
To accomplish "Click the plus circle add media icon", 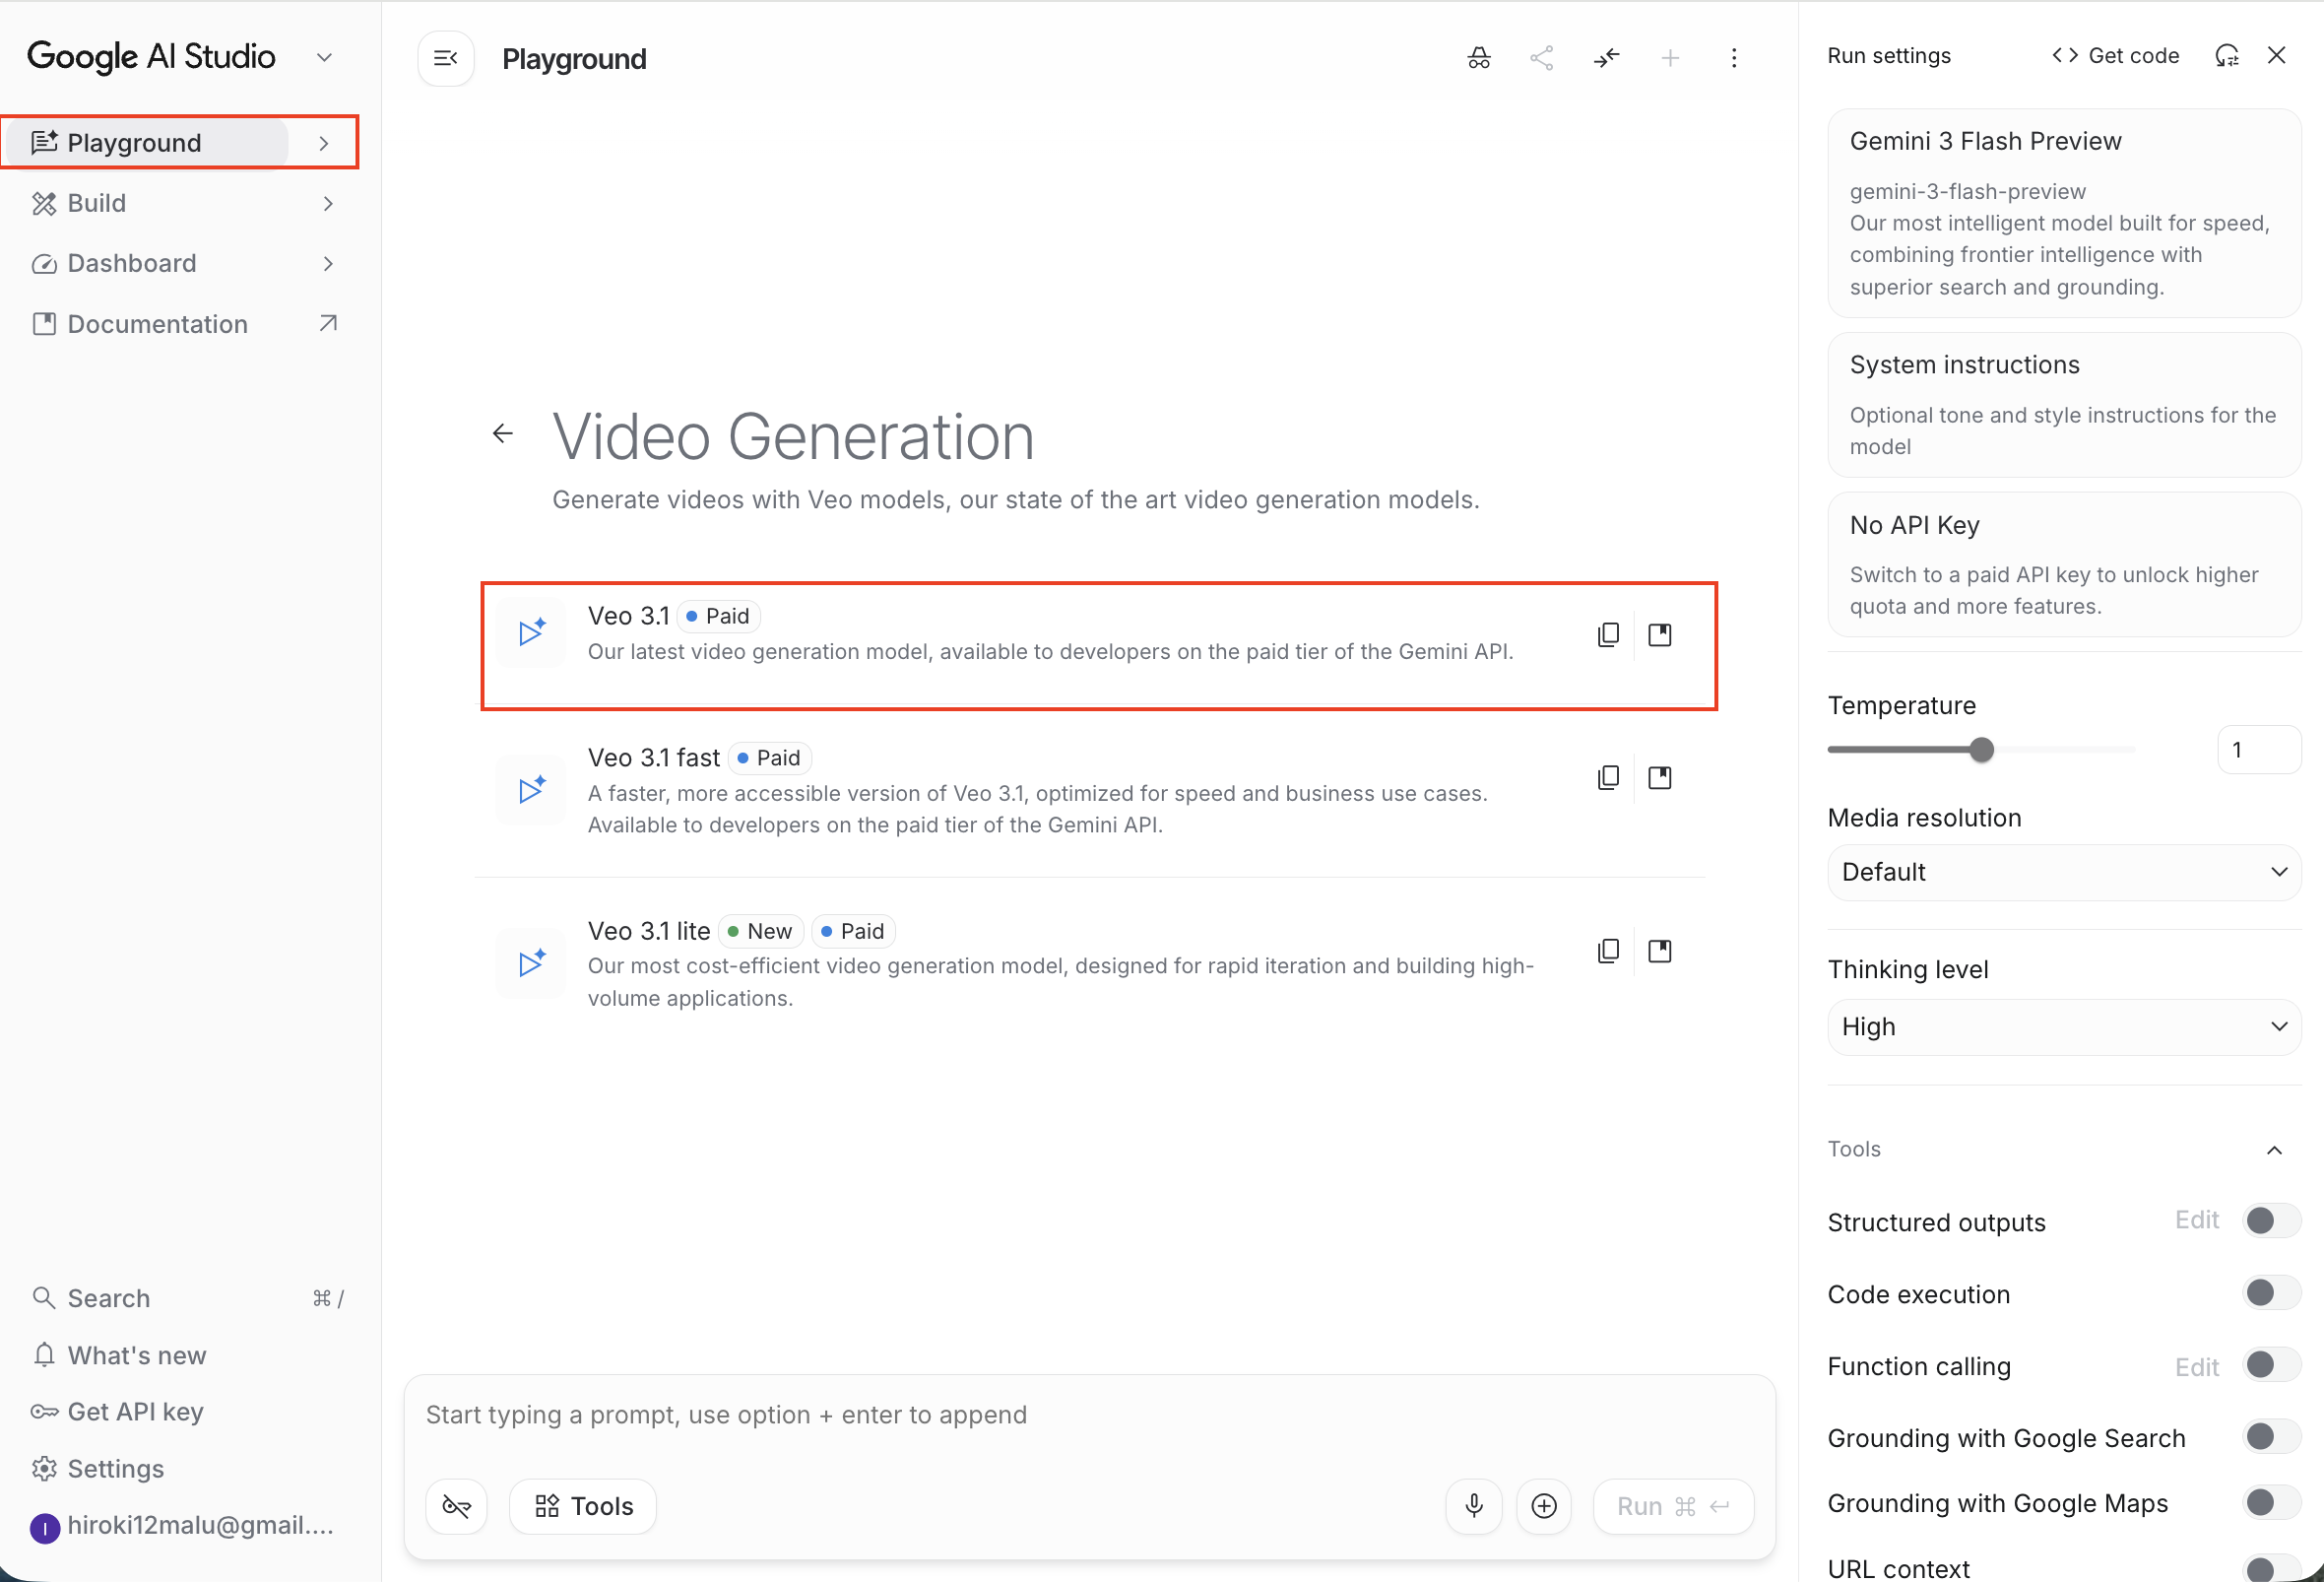I will point(1543,1505).
